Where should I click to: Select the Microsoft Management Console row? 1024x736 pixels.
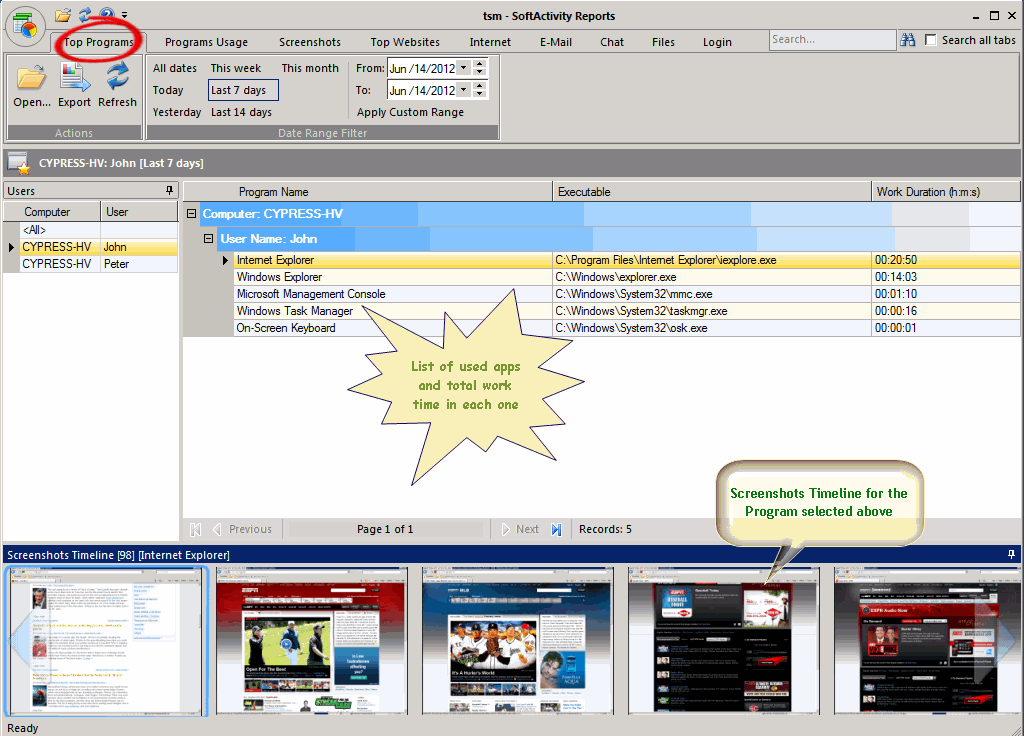[x=627, y=294]
